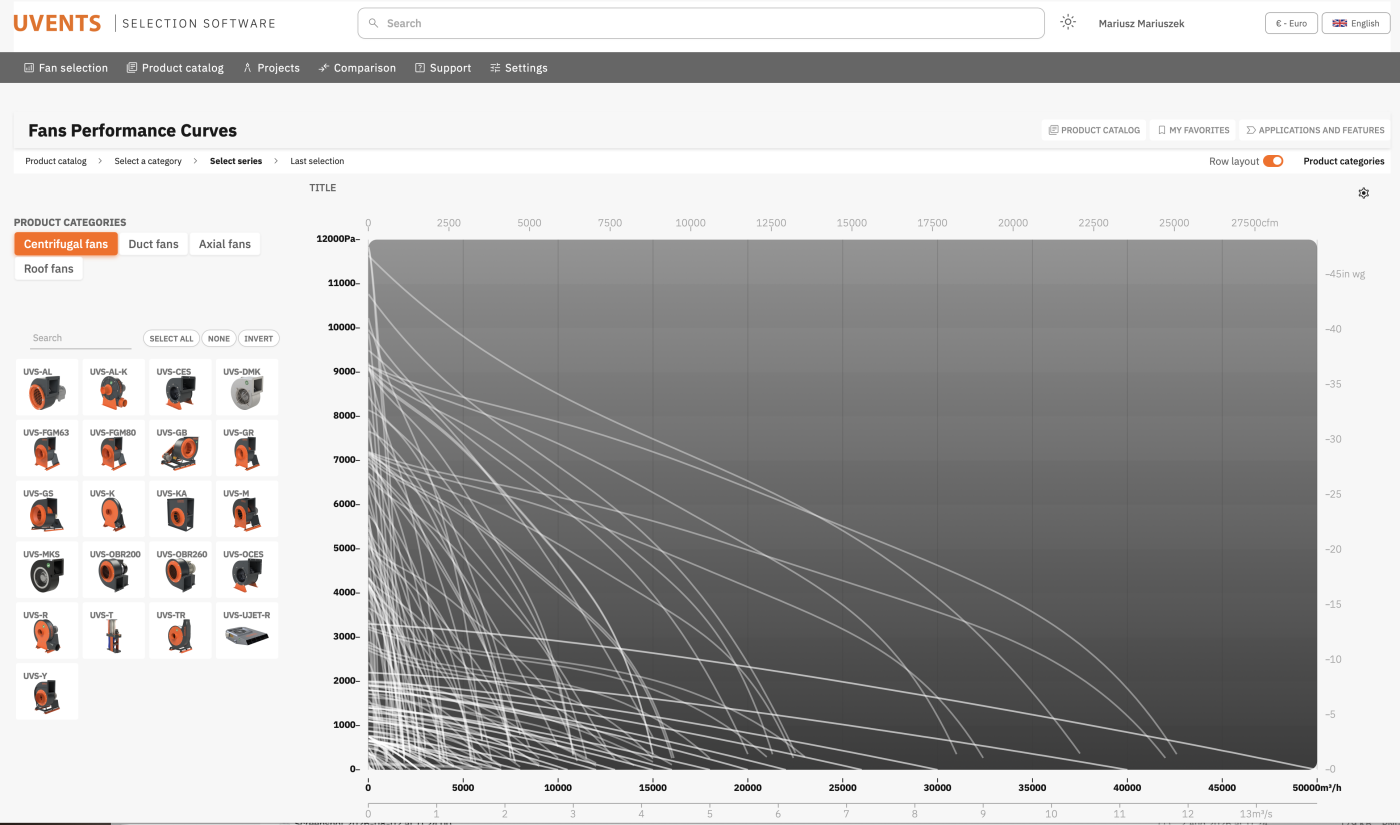Open the English language selector
This screenshot has width=1400, height=825.
[x=1356, y=23]
